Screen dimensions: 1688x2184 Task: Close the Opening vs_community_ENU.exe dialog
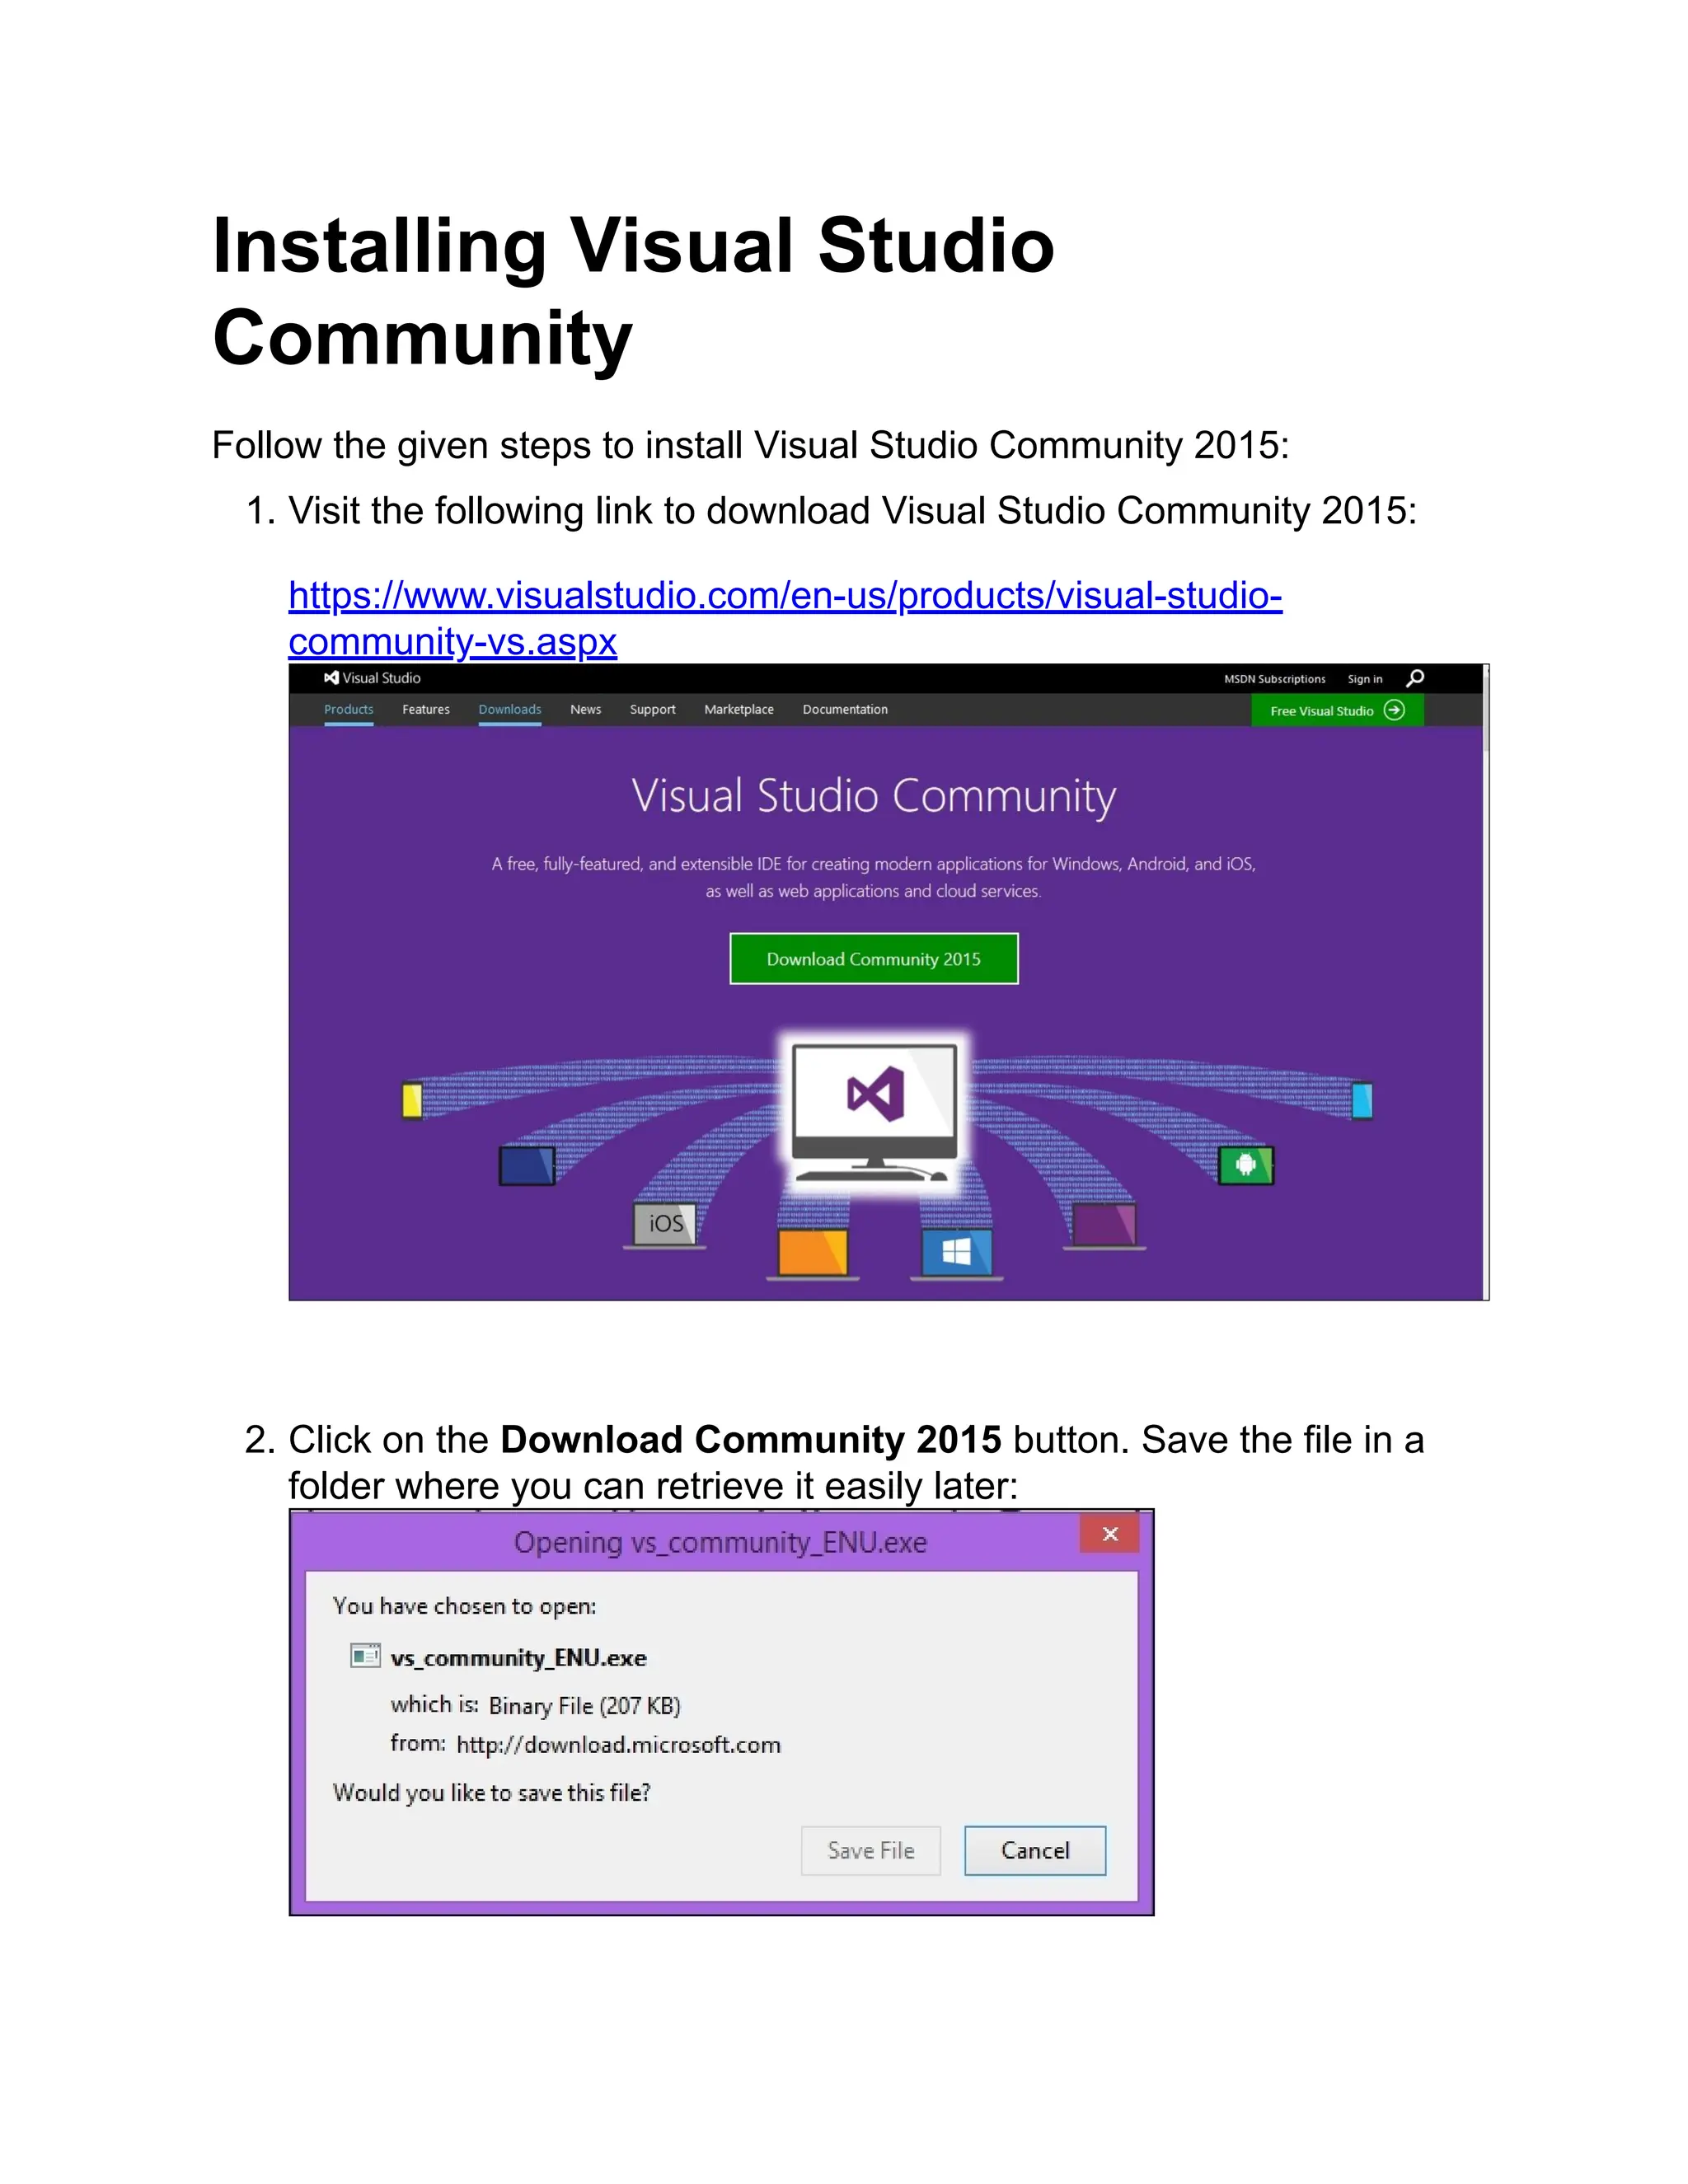pyautogui.click(x=1110, y=1534)
